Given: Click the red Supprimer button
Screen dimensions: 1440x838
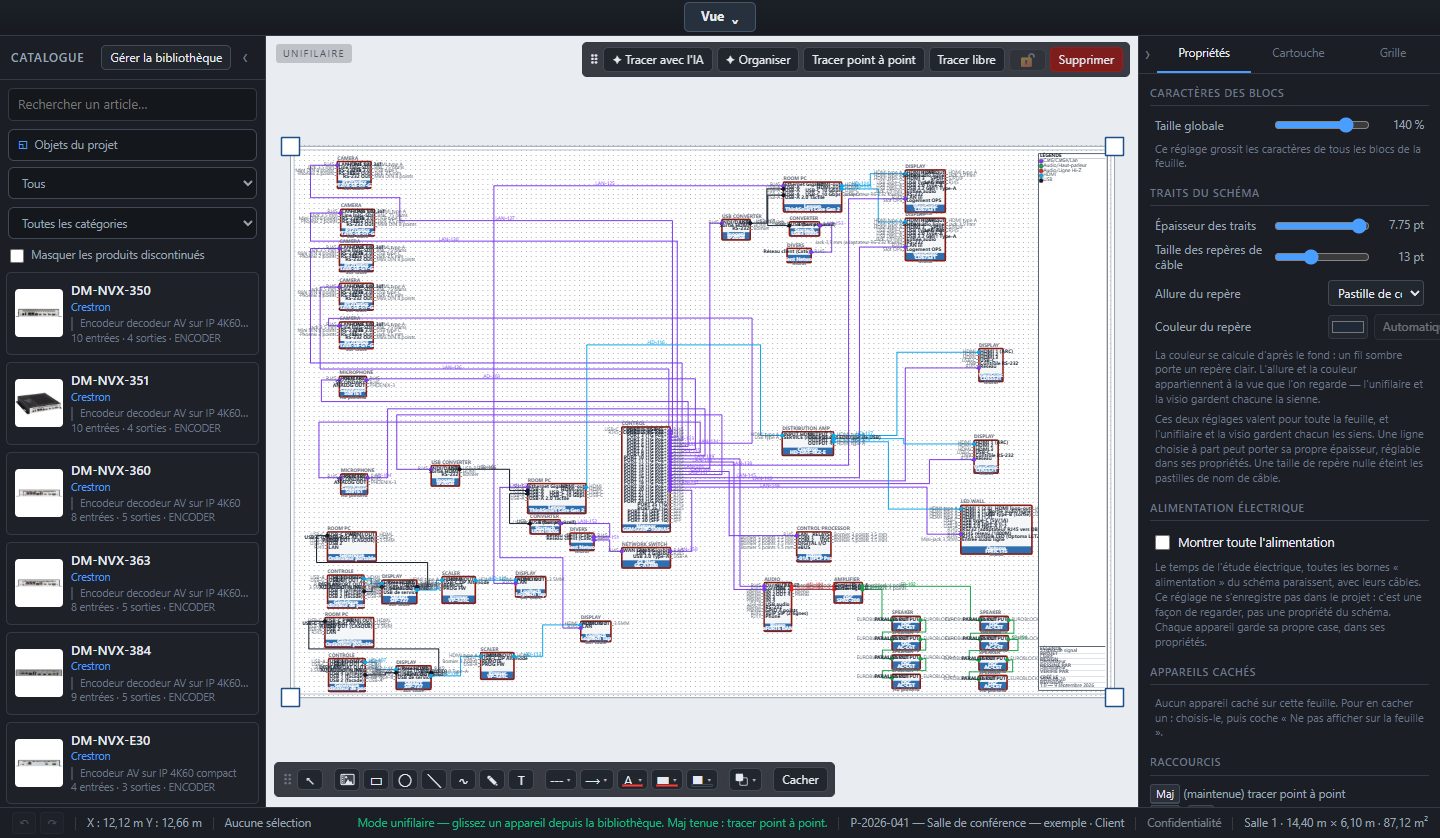Looking at the screenshot, I should tap(1086, 60).
